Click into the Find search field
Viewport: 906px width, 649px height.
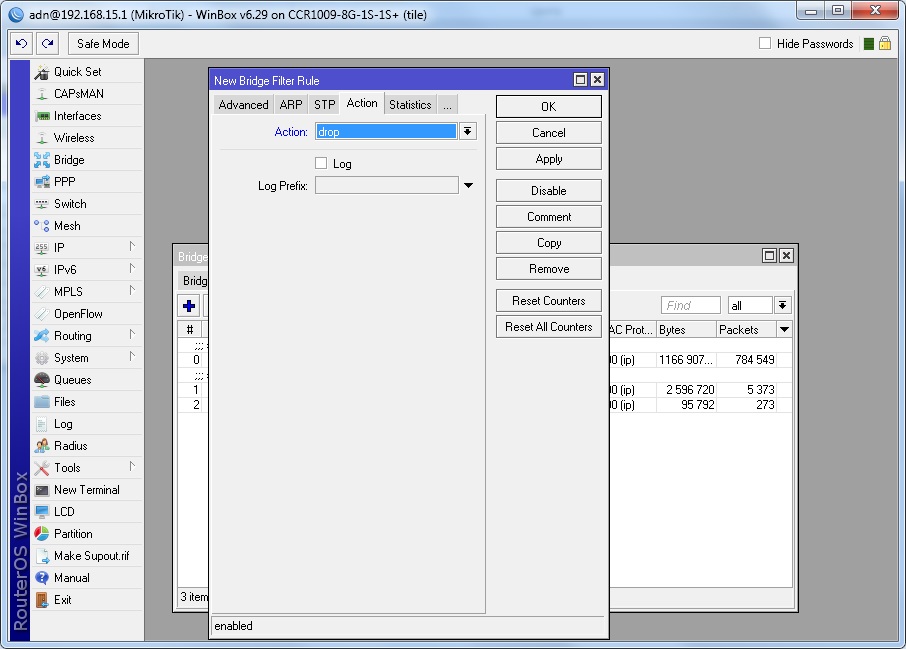click(x=690, y=306)
